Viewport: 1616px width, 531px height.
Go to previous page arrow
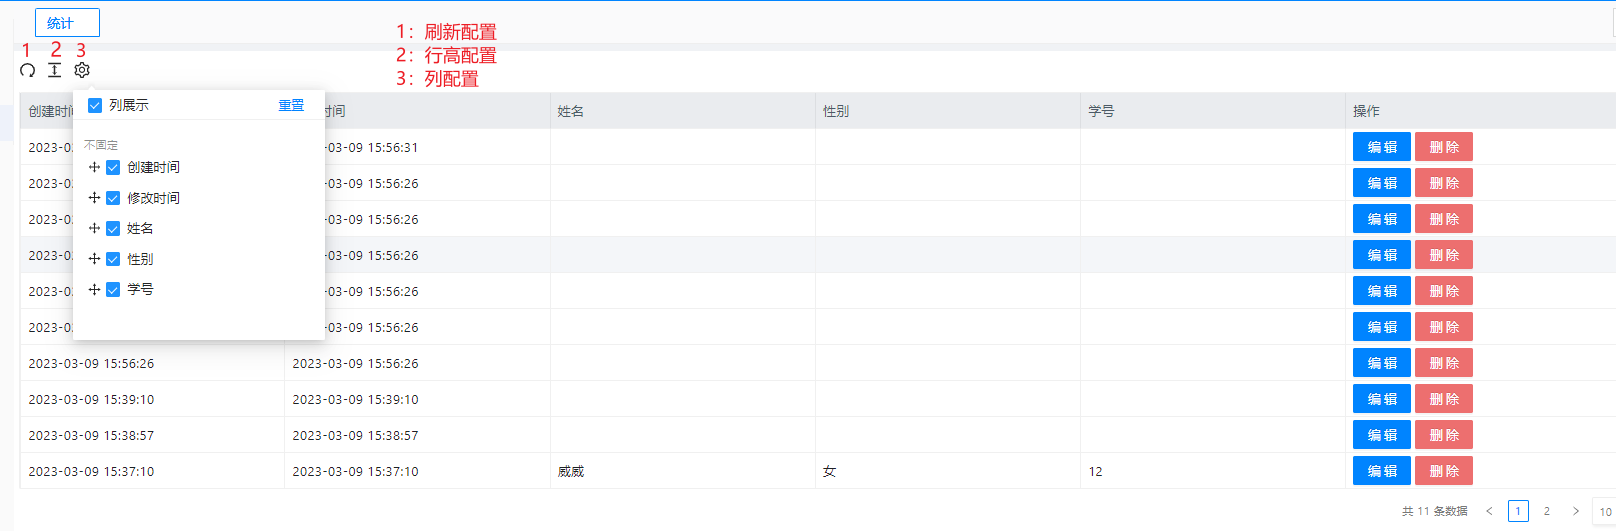click(x=1489, y=511)
